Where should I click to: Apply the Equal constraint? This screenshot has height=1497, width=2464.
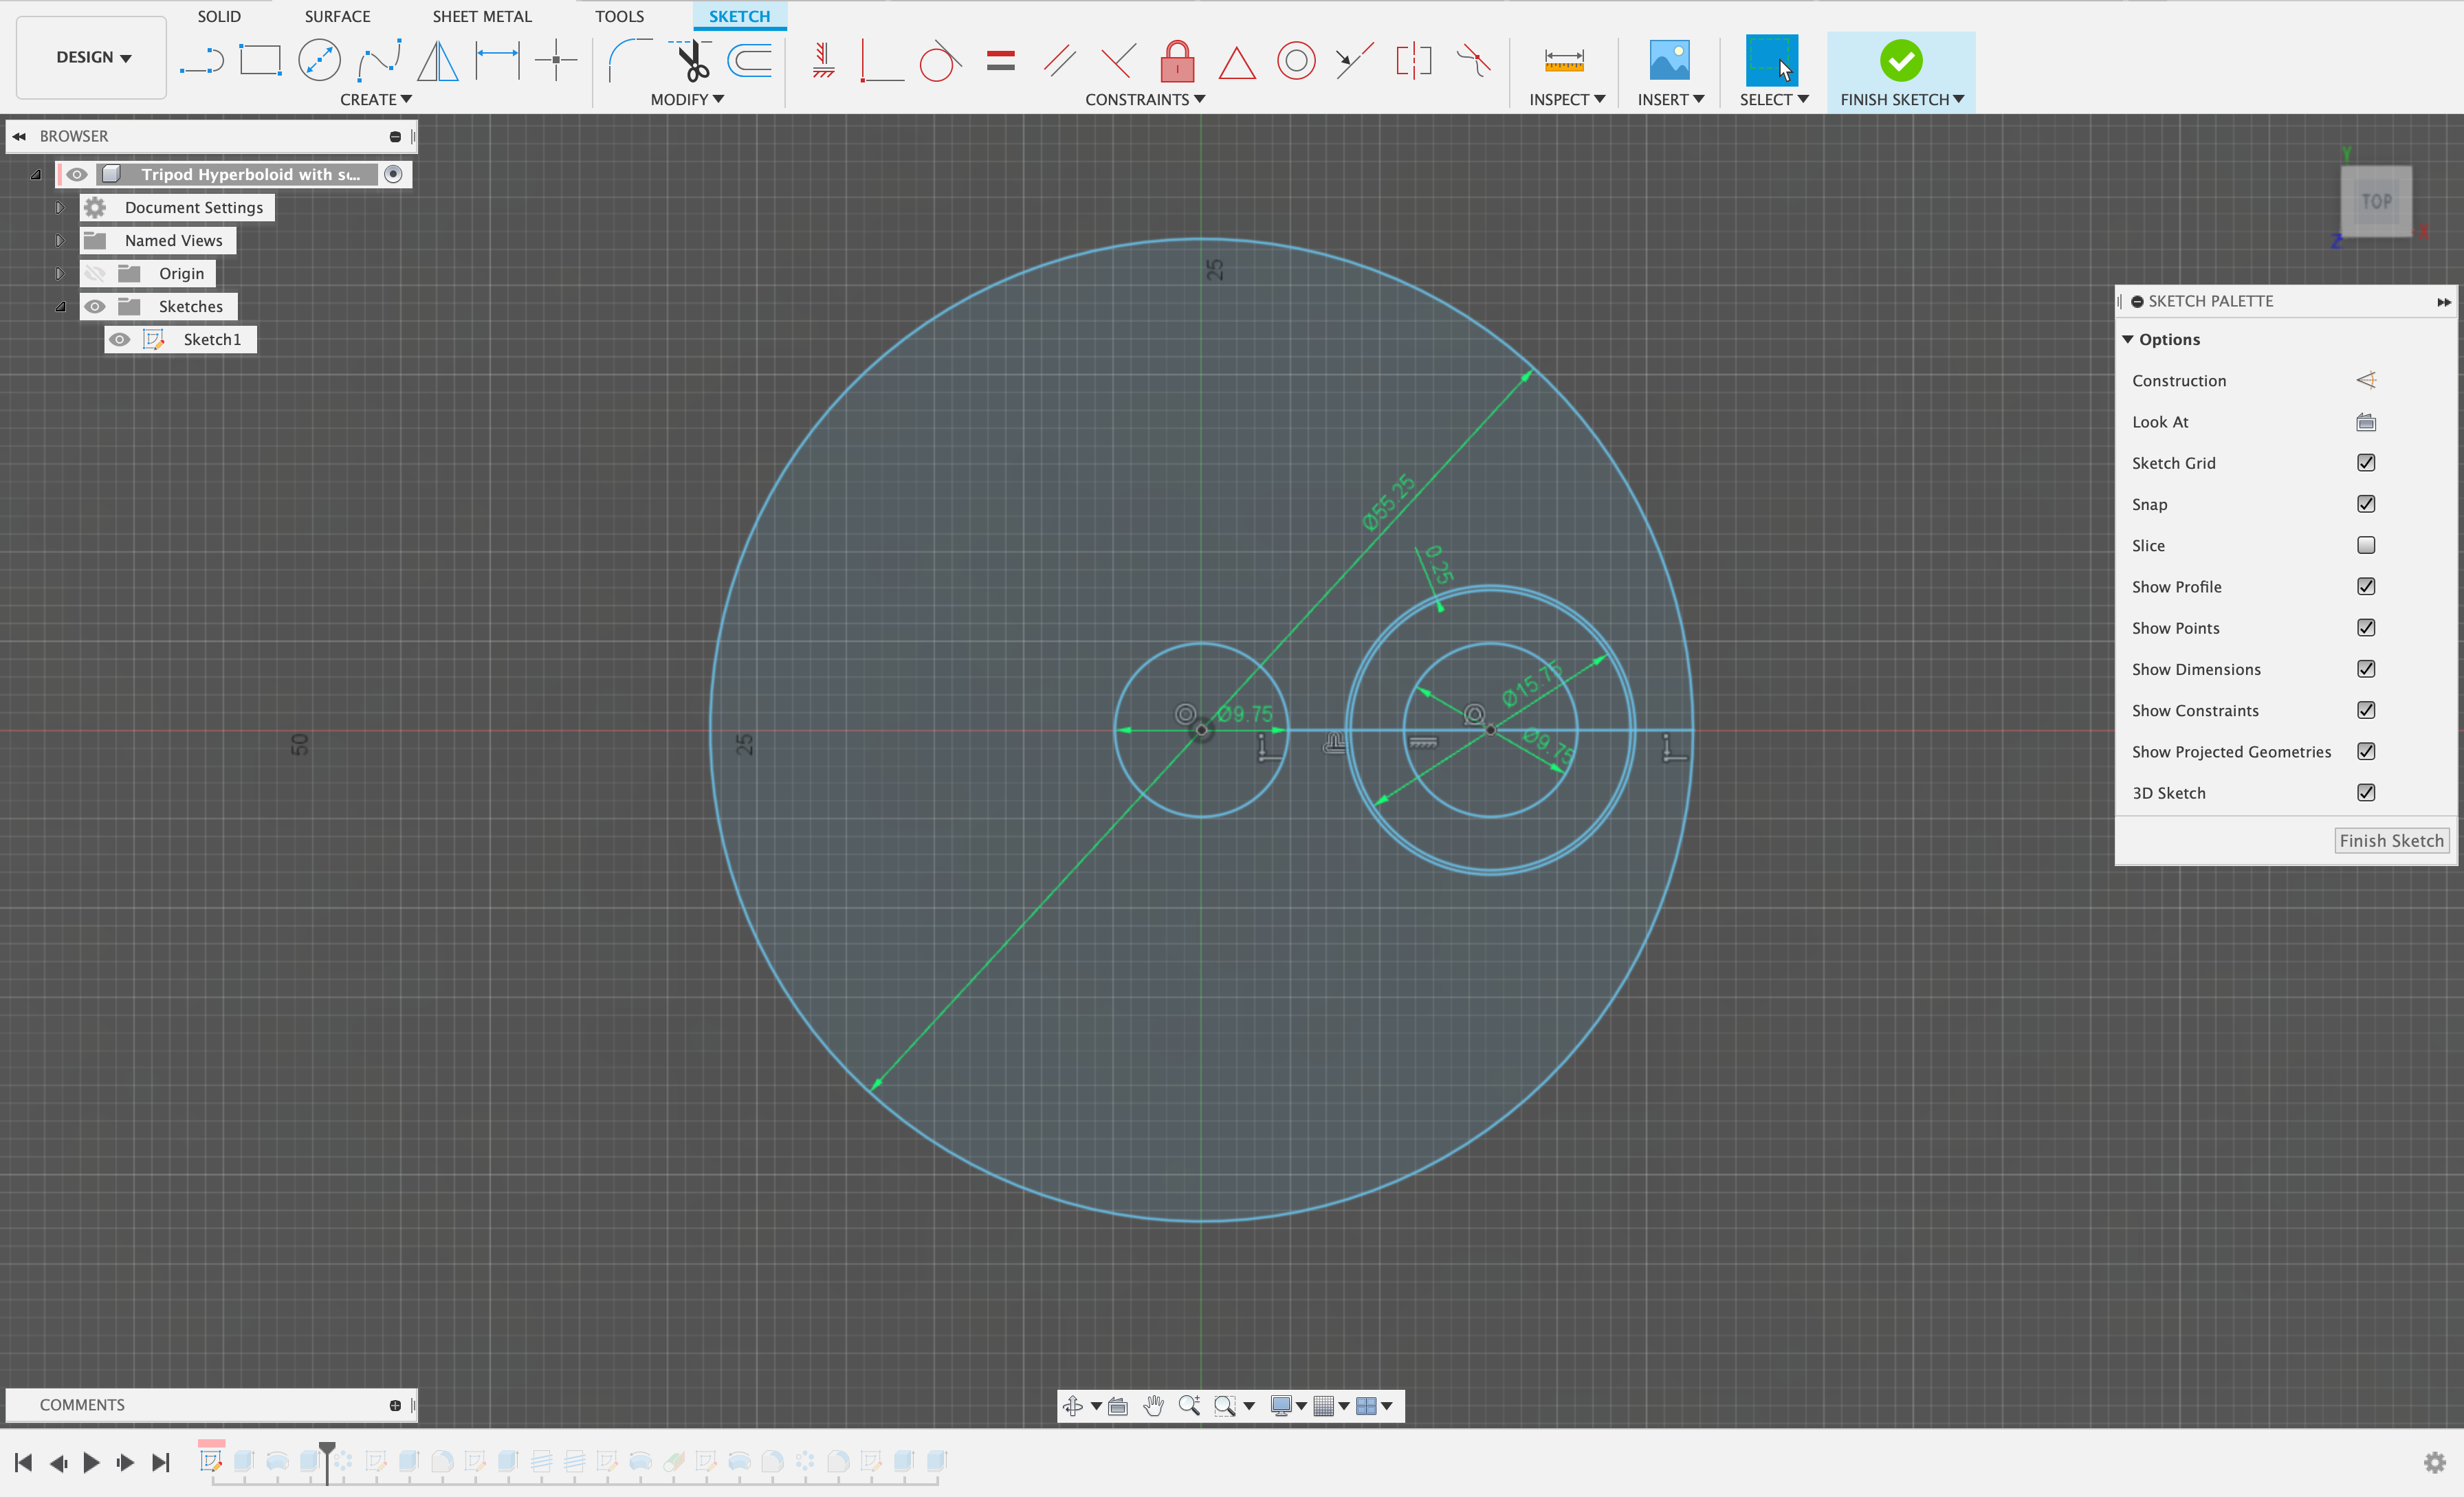click(1001, 60)
